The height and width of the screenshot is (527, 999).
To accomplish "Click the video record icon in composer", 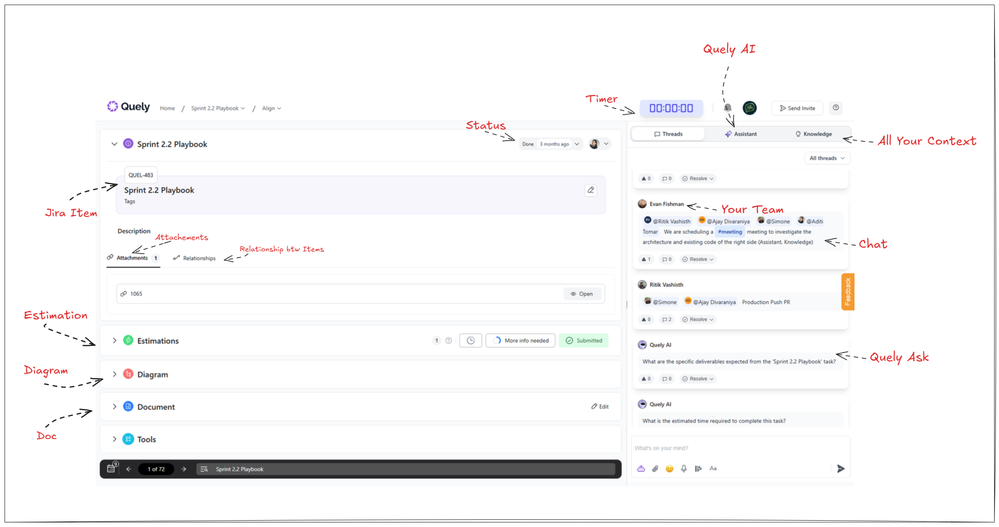I will tap(698, 468).
